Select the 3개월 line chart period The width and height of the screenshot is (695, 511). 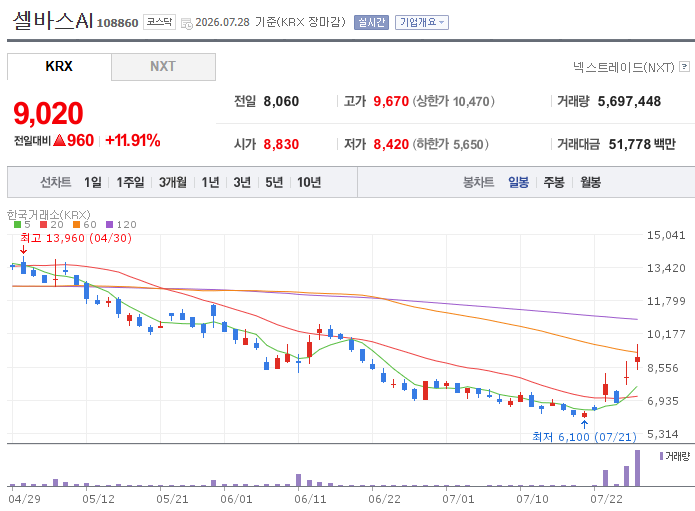(173, 182)
